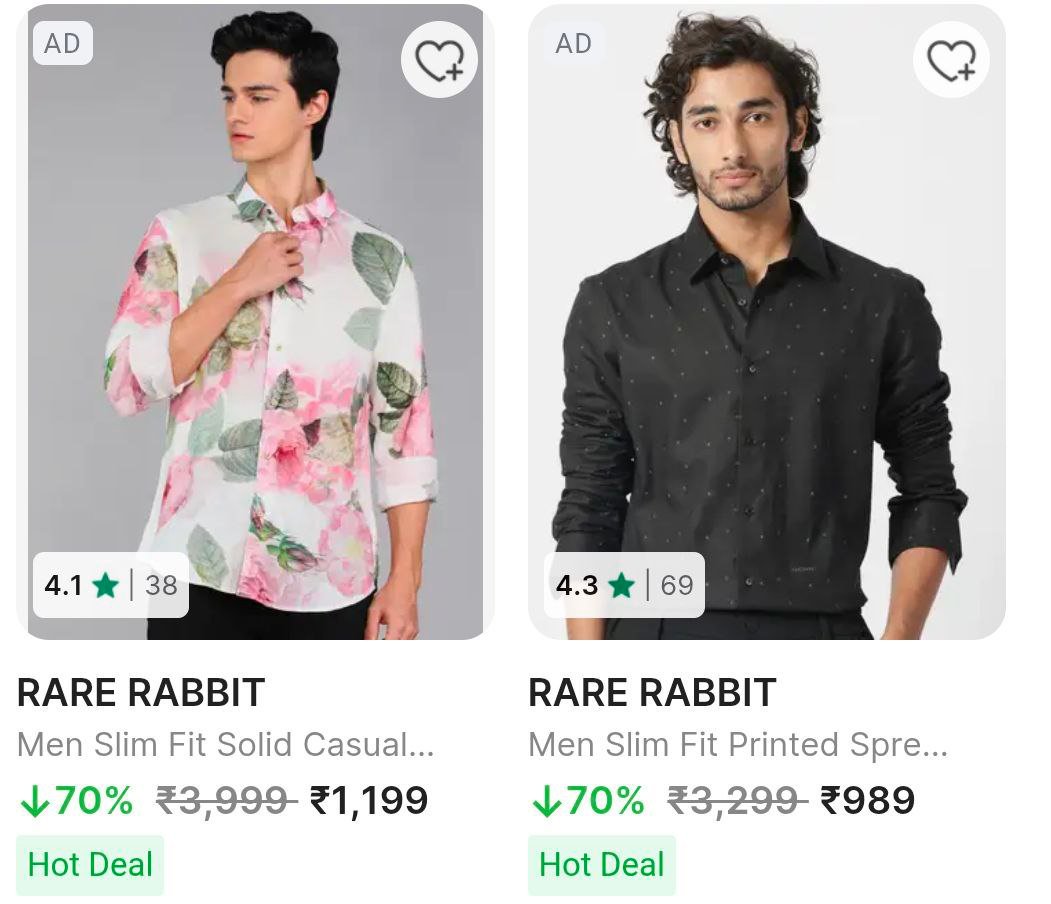Add the black shirt to your wishlist
Viewport: 1051px width, 904px height.
point(952,61)
